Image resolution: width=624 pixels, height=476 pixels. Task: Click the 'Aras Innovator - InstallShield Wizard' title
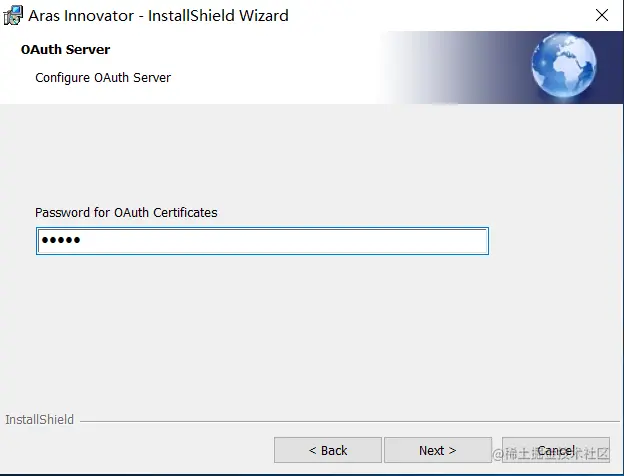pos(158,16)
